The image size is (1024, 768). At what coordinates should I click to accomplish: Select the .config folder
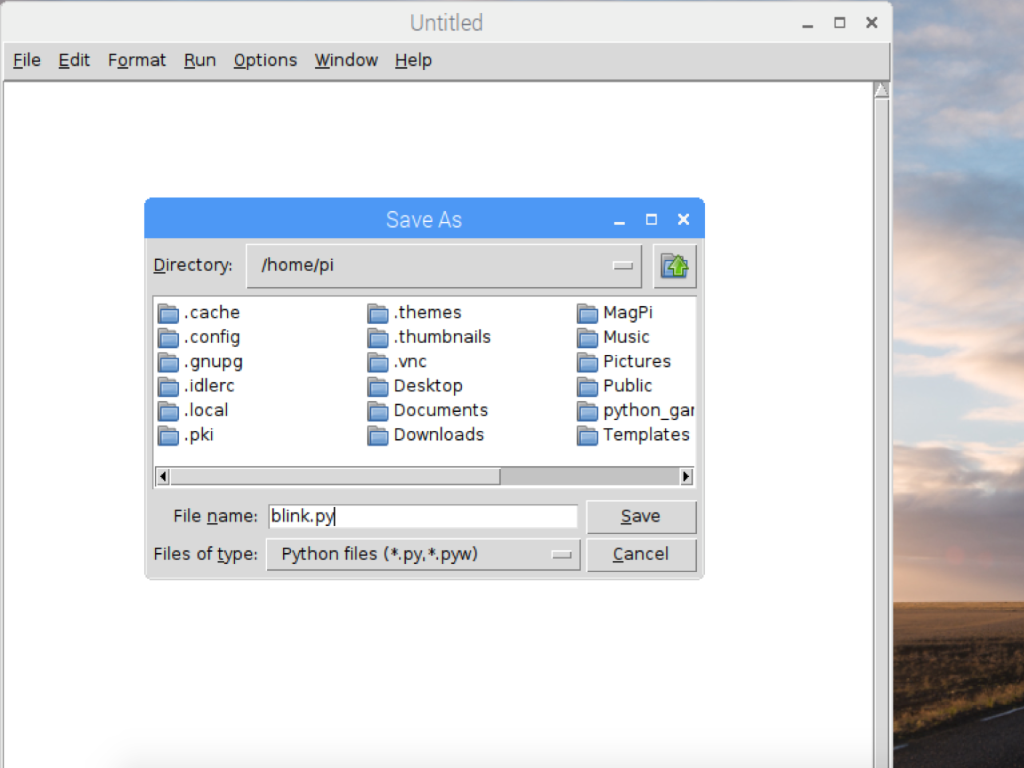(199, 337)
